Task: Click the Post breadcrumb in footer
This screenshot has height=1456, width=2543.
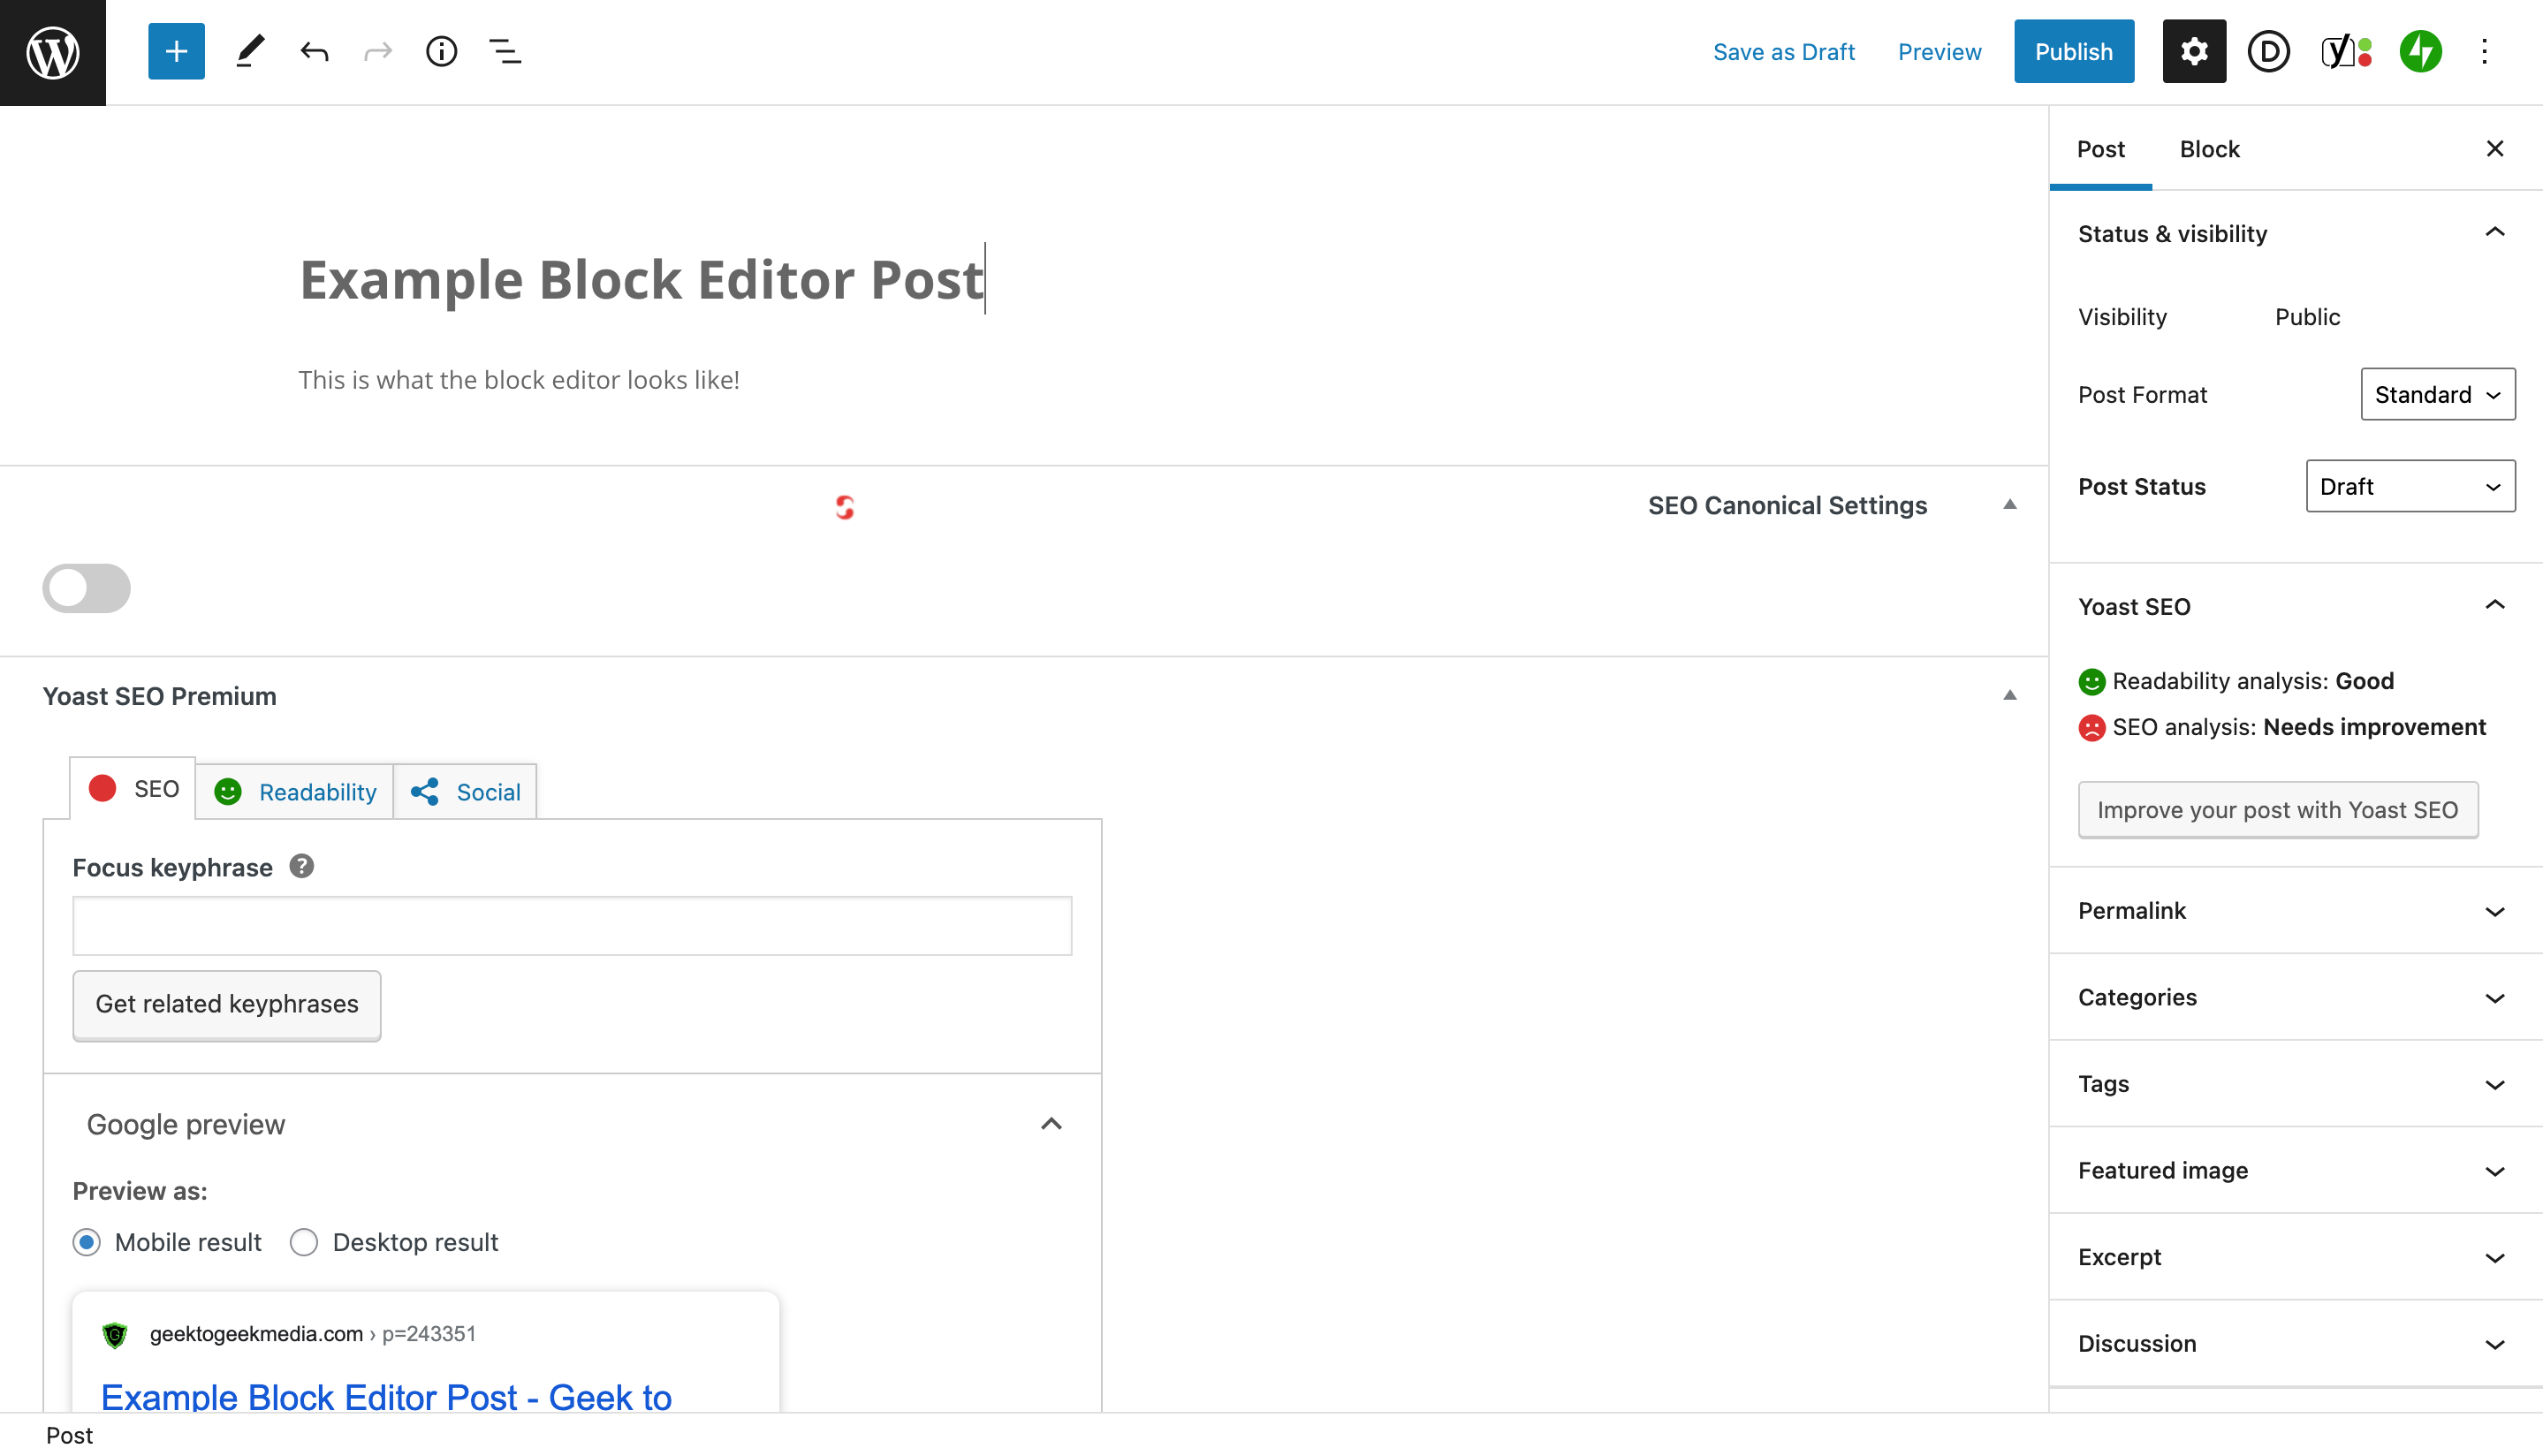Action: point(69,1435)
